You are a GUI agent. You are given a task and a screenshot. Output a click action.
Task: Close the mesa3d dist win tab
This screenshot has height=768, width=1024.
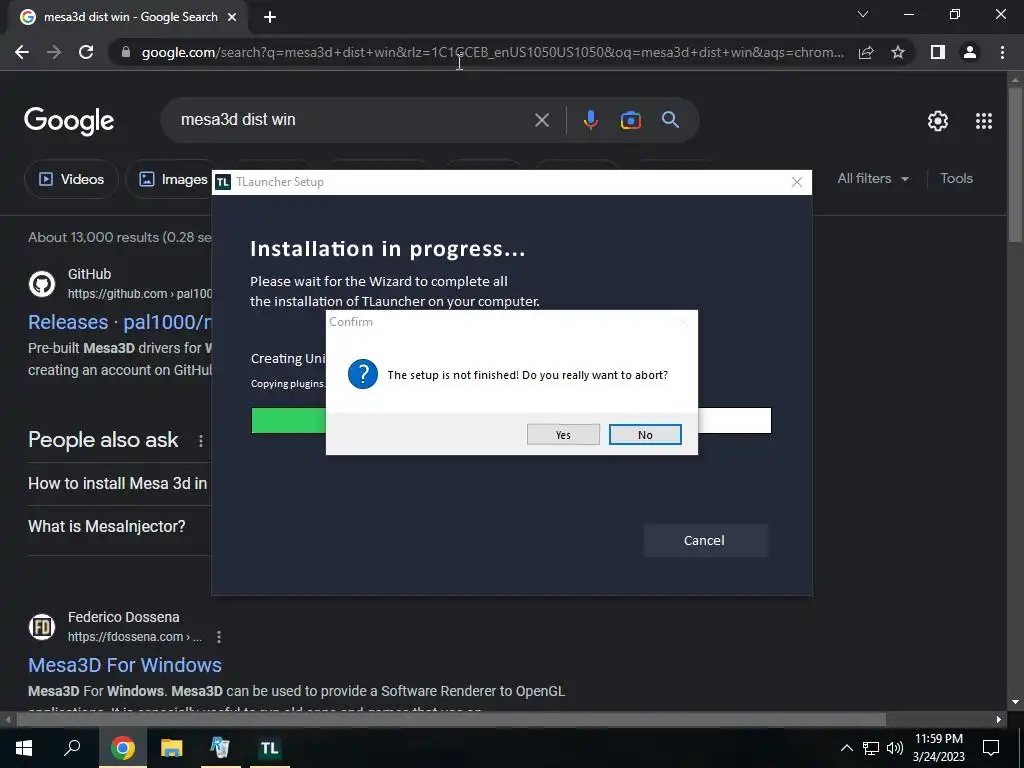[232, 18]
